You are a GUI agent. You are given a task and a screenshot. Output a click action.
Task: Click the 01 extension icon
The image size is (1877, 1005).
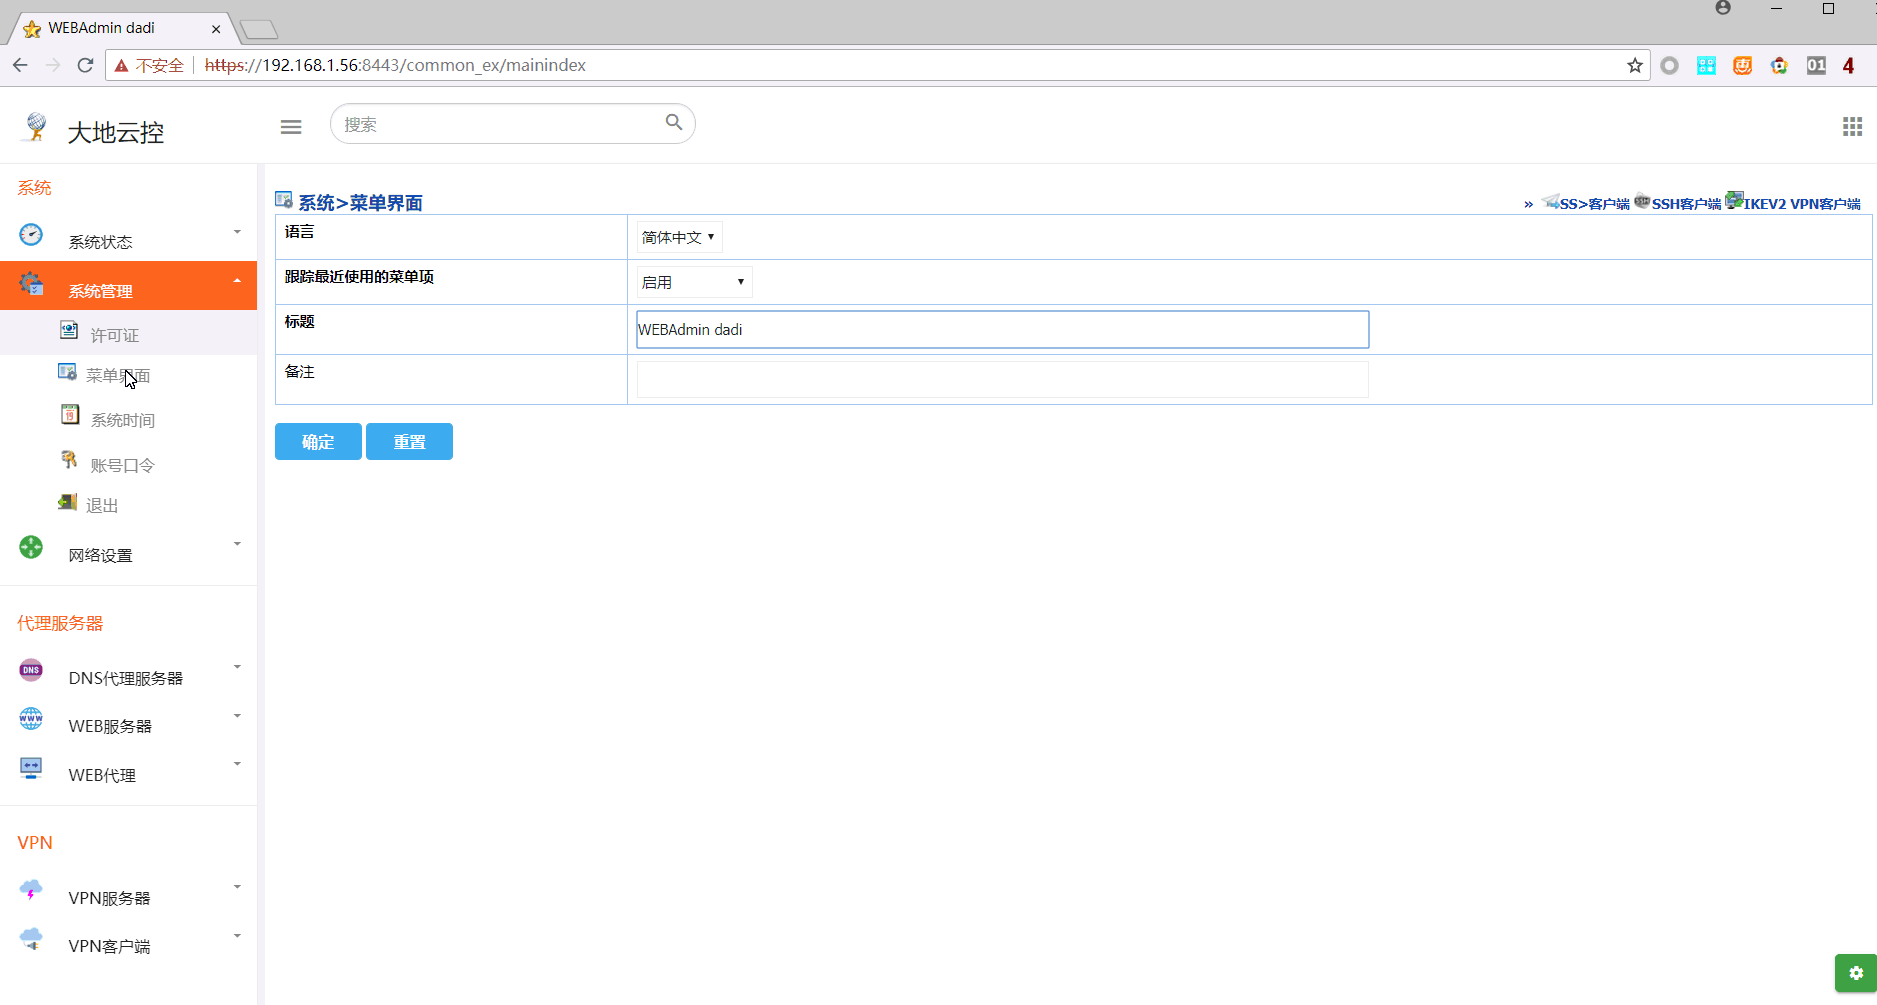pyautogui.click(x=1816, y=65)
